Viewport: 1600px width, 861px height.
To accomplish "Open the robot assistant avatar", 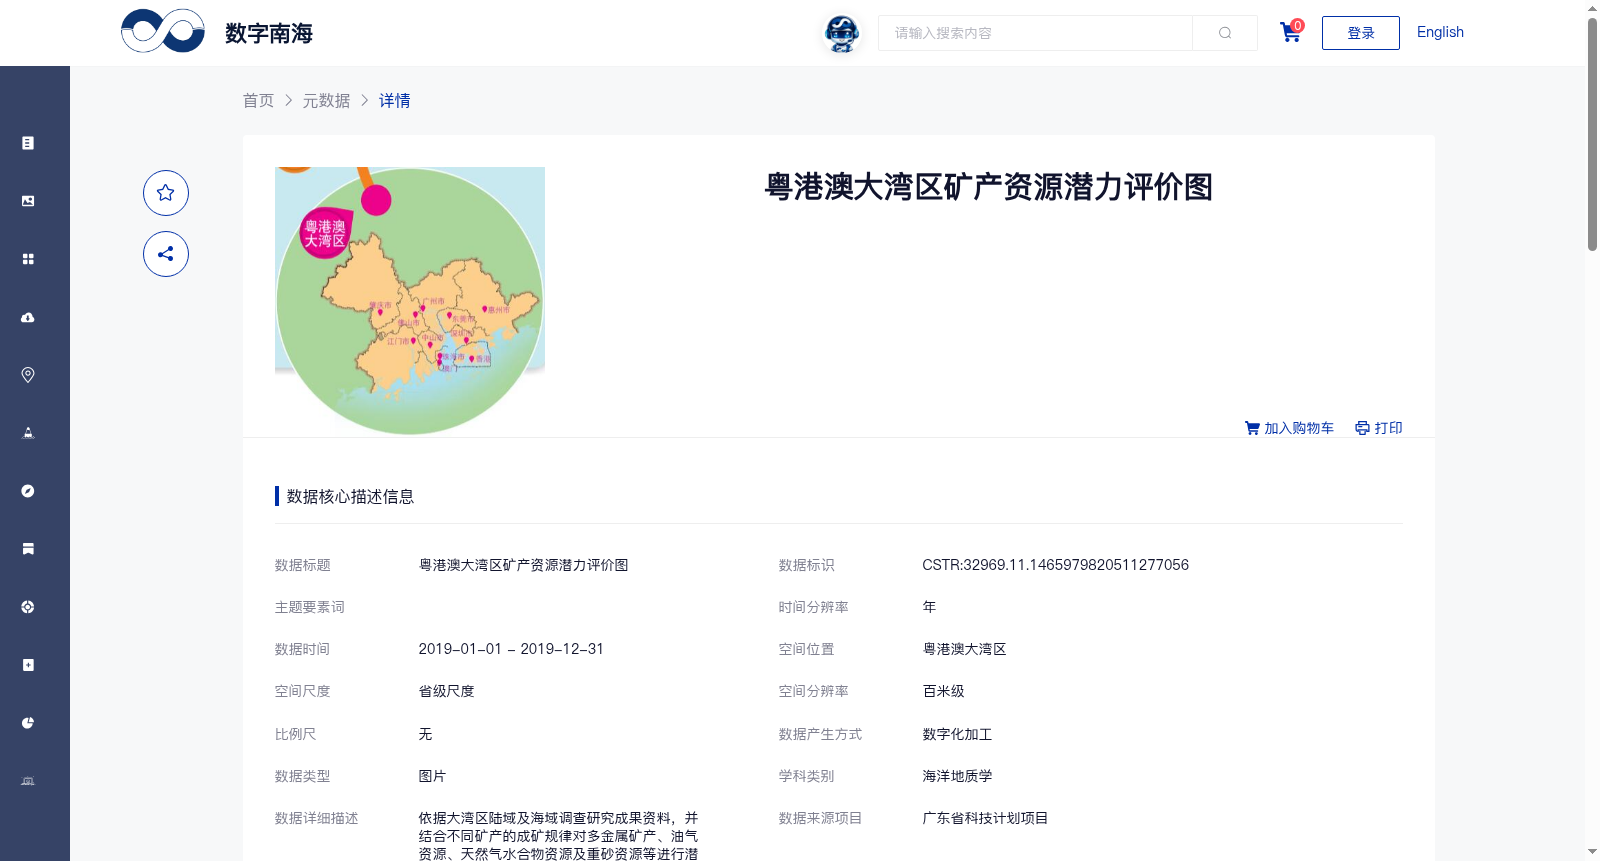I will pos(842,33).
